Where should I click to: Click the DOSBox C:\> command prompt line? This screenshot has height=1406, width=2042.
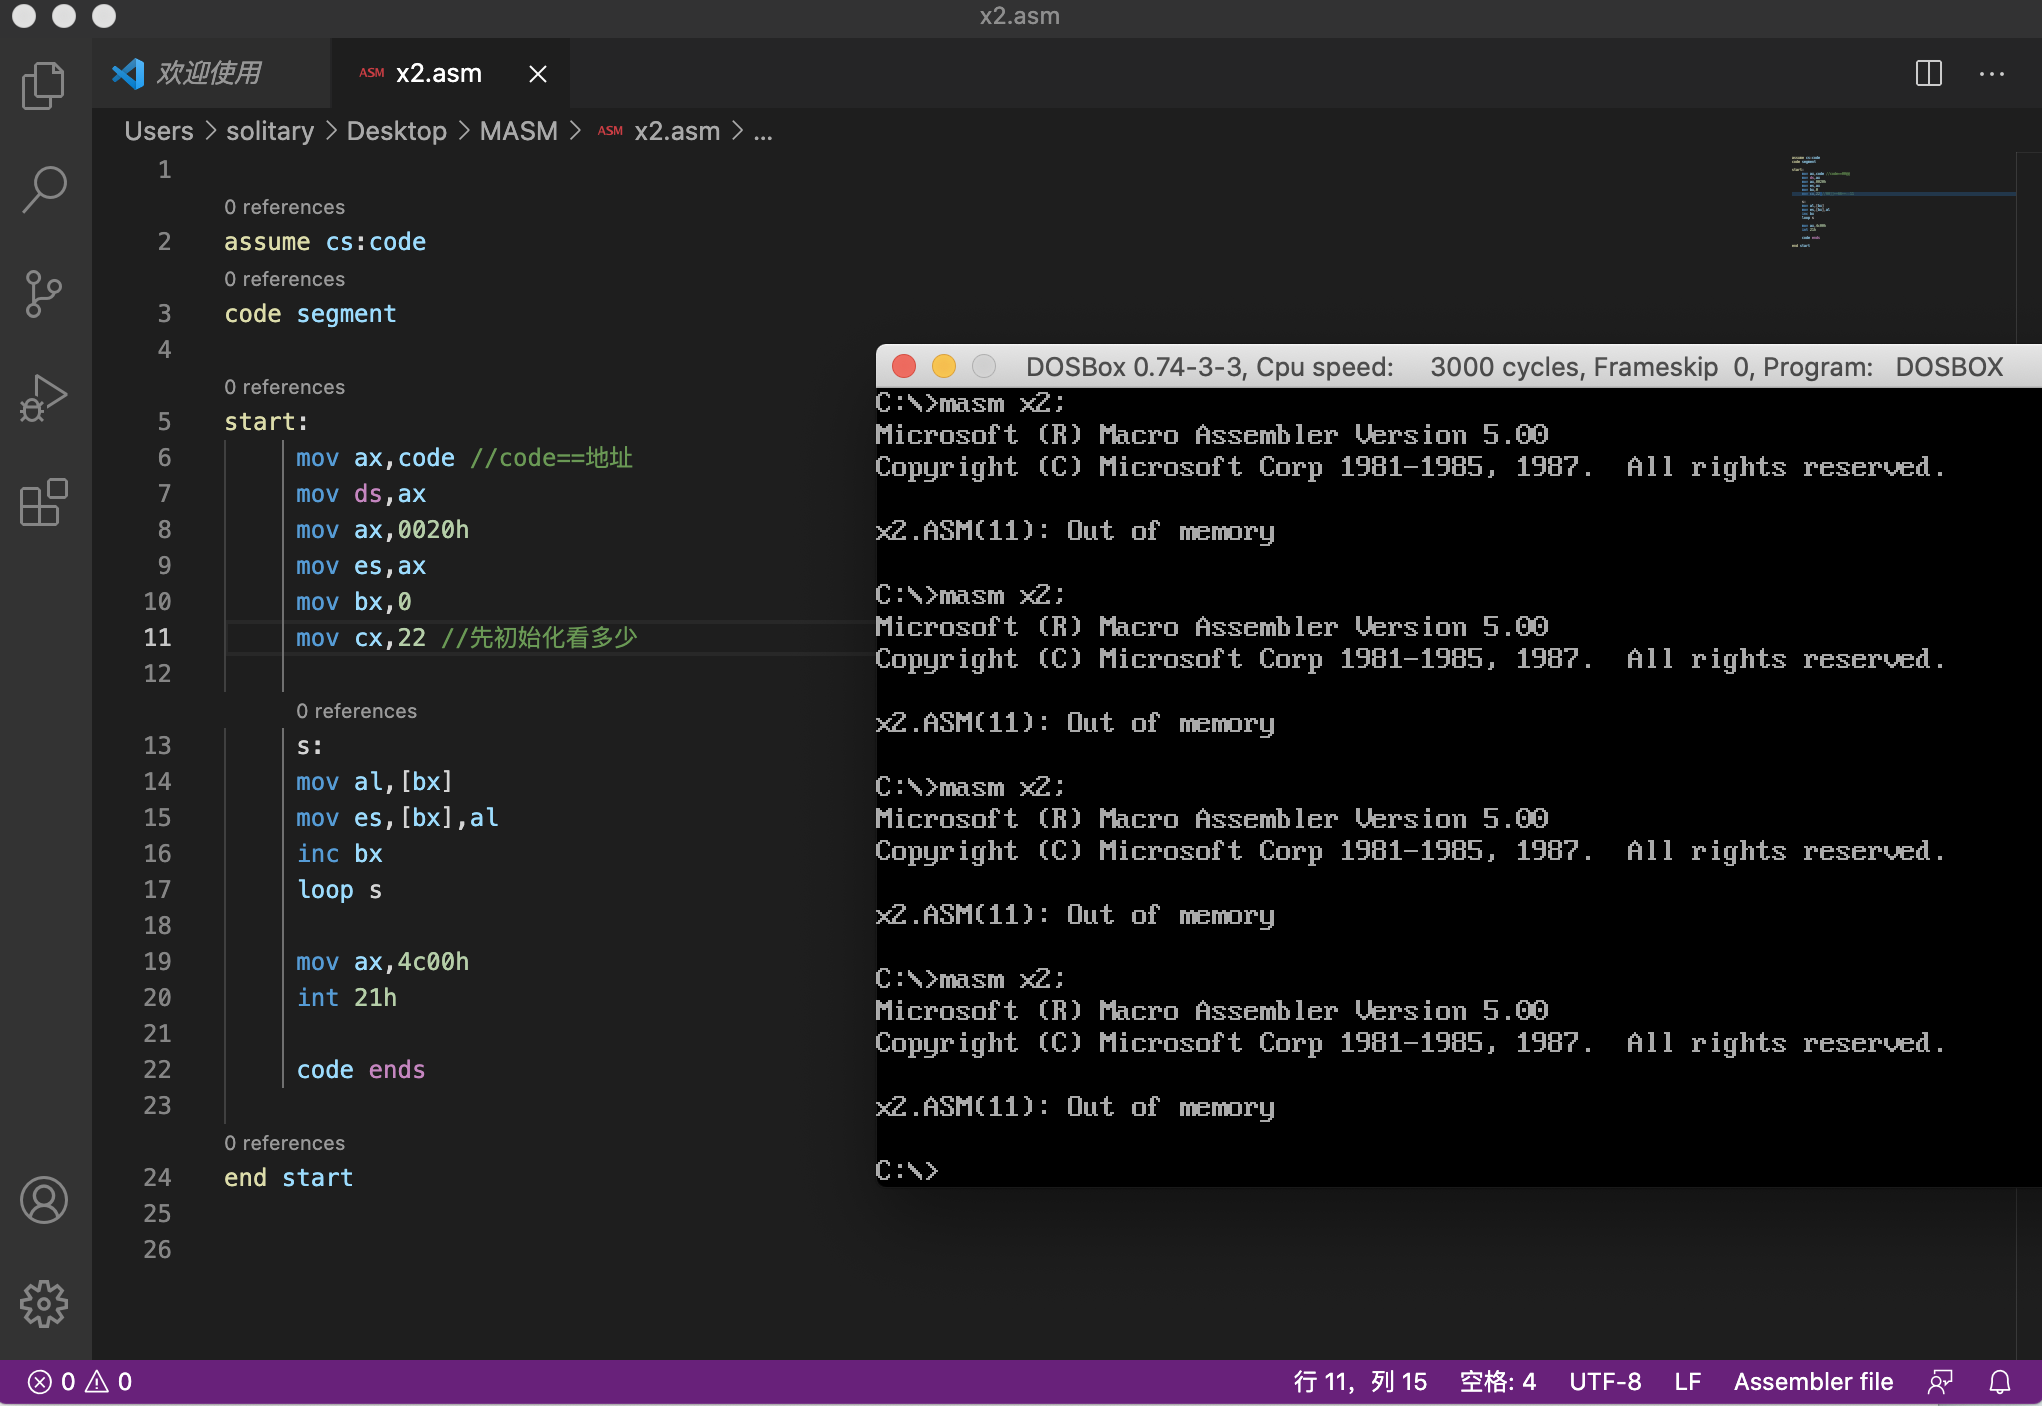pyautogui.click(x=906, y=1170)
